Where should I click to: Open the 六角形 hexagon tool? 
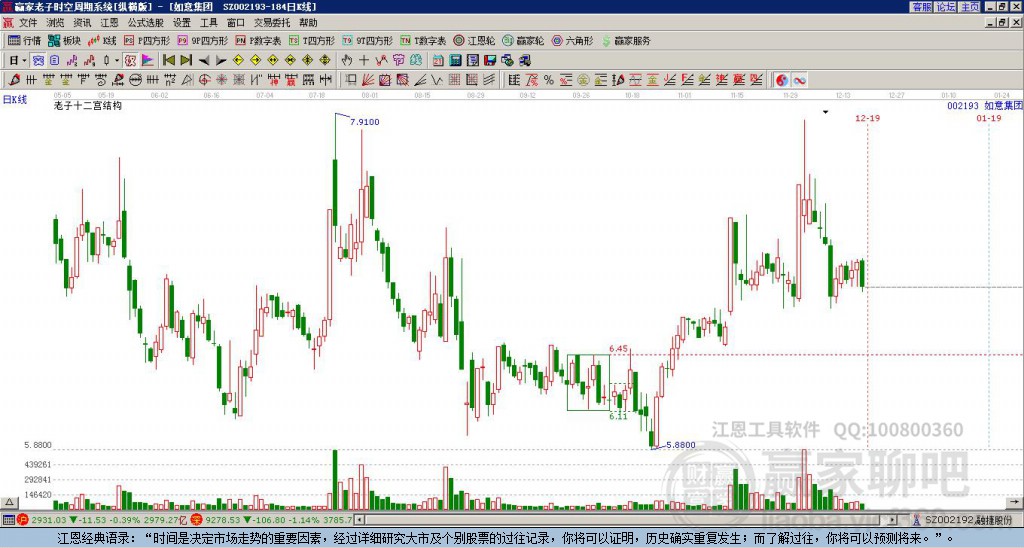pyautogui.click(x=572, y=40)
